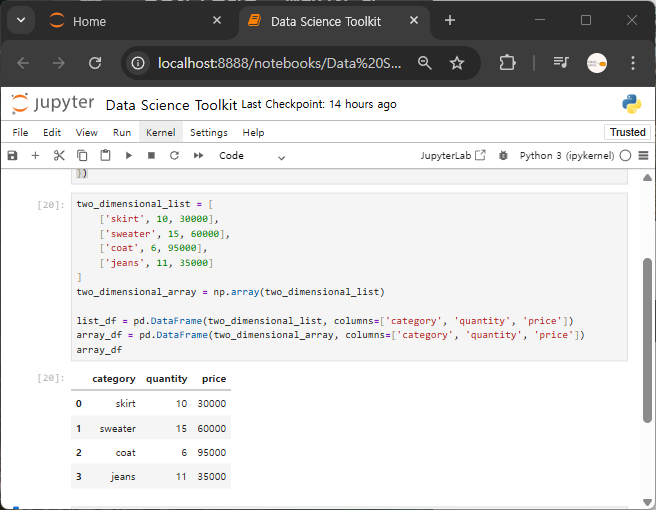Click the [20] output prompt beside the table
The height and width of the screenshot is (510, 656).
click(x=51, y=378)
